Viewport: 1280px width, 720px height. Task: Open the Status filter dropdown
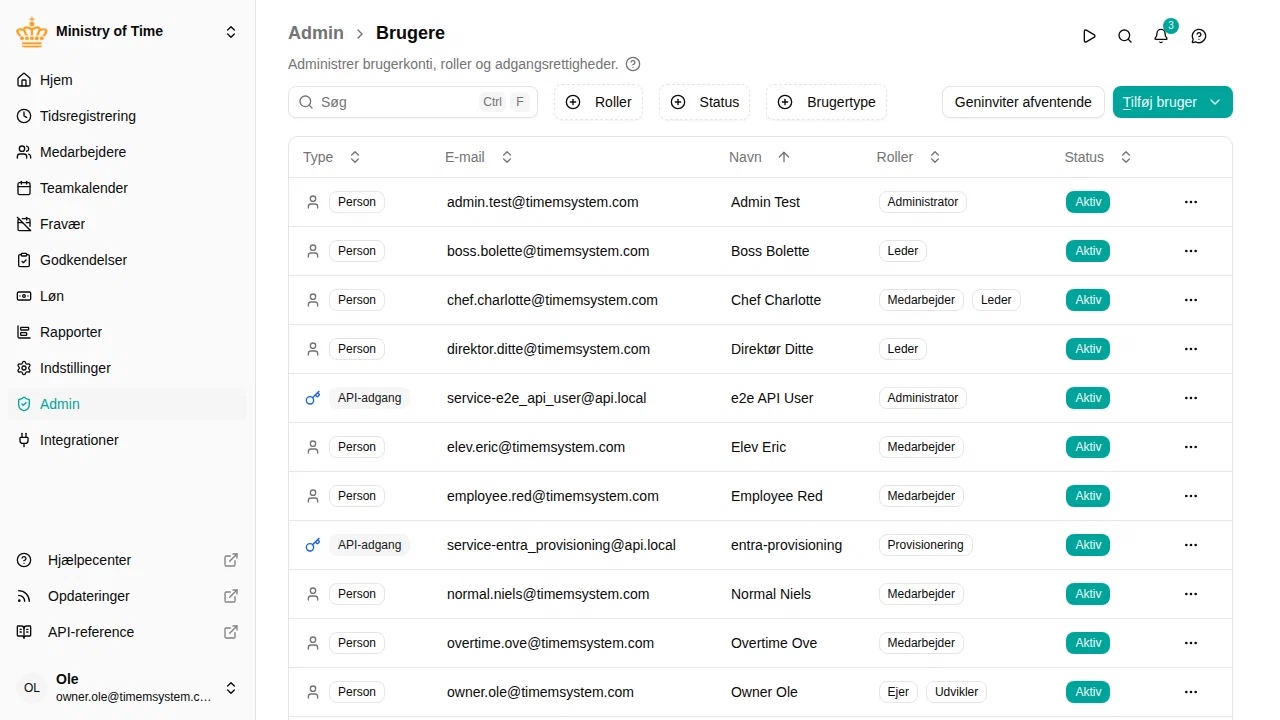[704, 102]
